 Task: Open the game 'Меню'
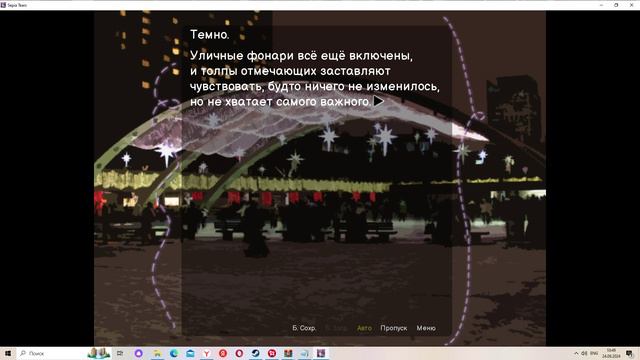point(426,328)
